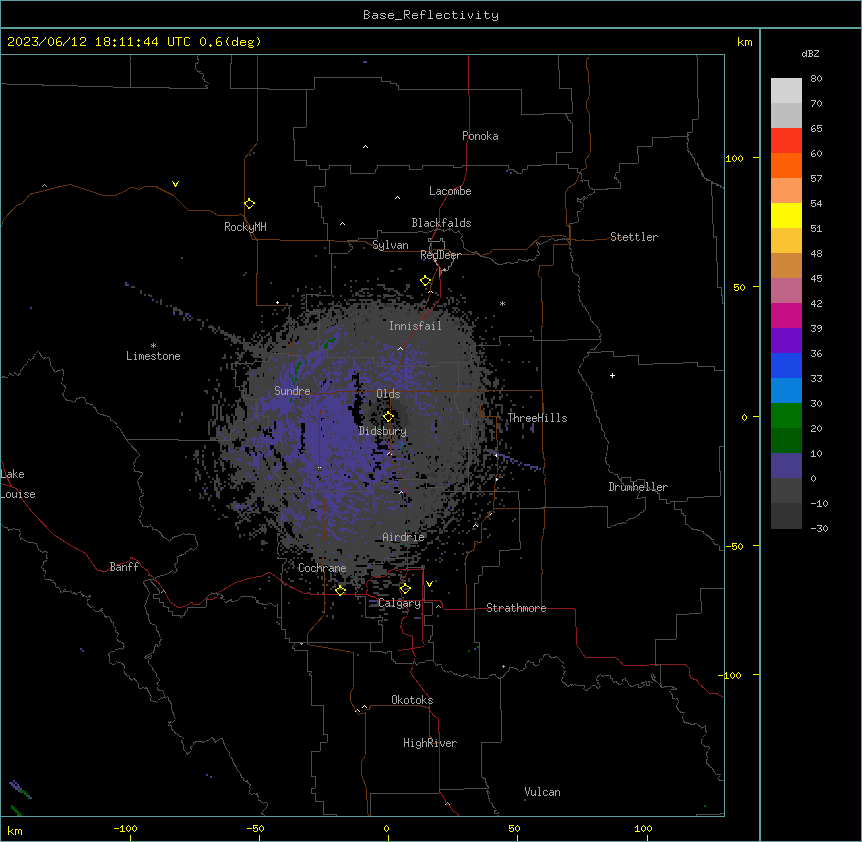Click the HighRiver city label
This screenshot has height=842, width=862.
[x=430, y=743]
